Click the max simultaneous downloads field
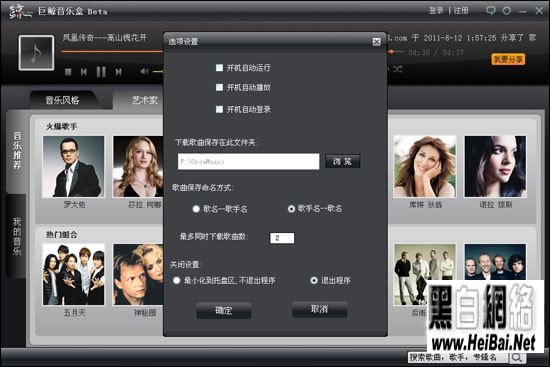Viewport: 550px width, 367px height. pos(282,238)
